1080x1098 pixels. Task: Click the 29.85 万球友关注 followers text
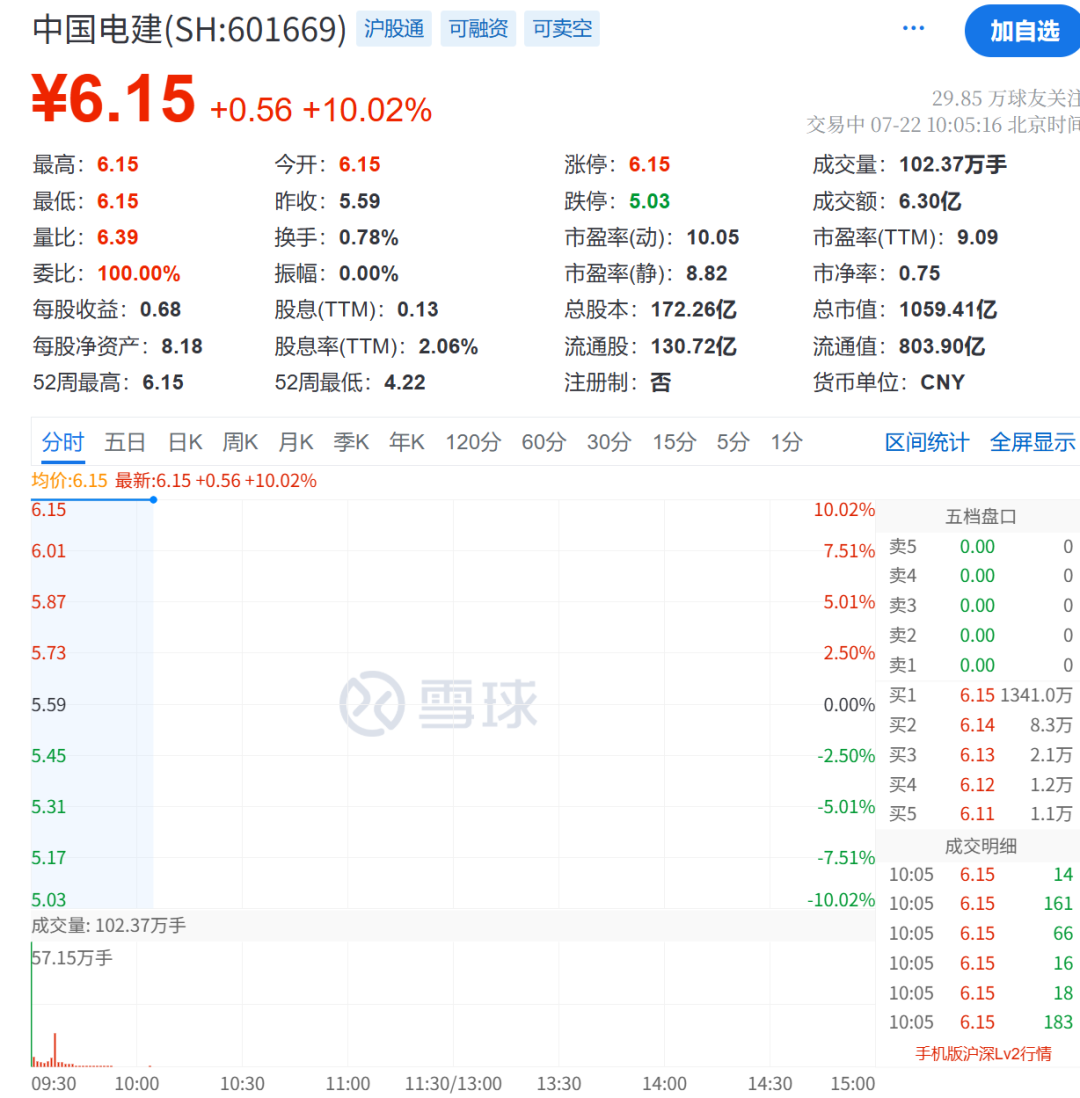coord(1006,98)
